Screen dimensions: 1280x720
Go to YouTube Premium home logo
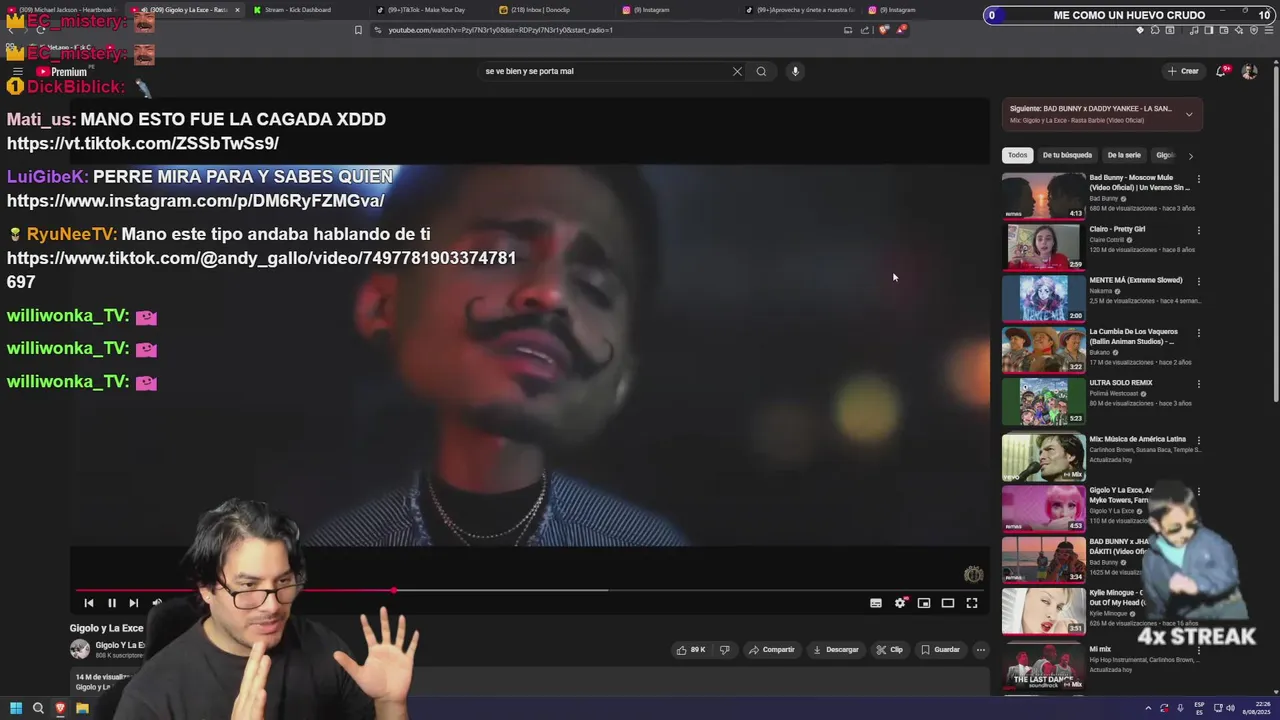coord(62,72)
